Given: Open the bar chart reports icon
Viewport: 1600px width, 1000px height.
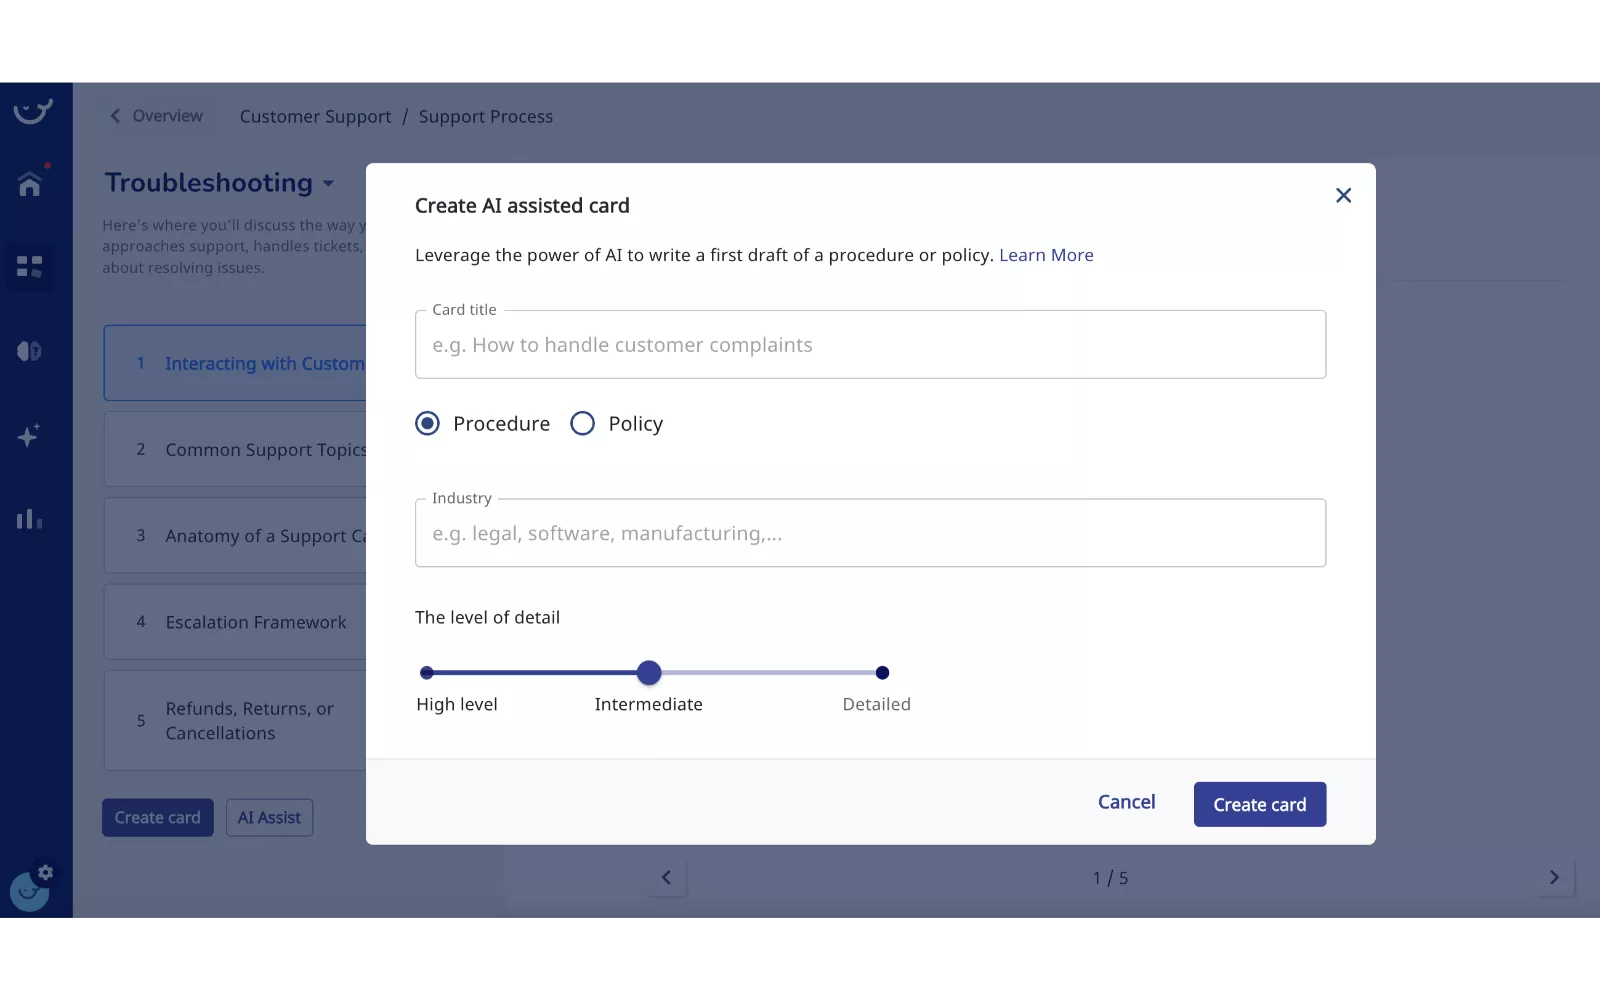Looking at the screenshot, I should (29, 519).
